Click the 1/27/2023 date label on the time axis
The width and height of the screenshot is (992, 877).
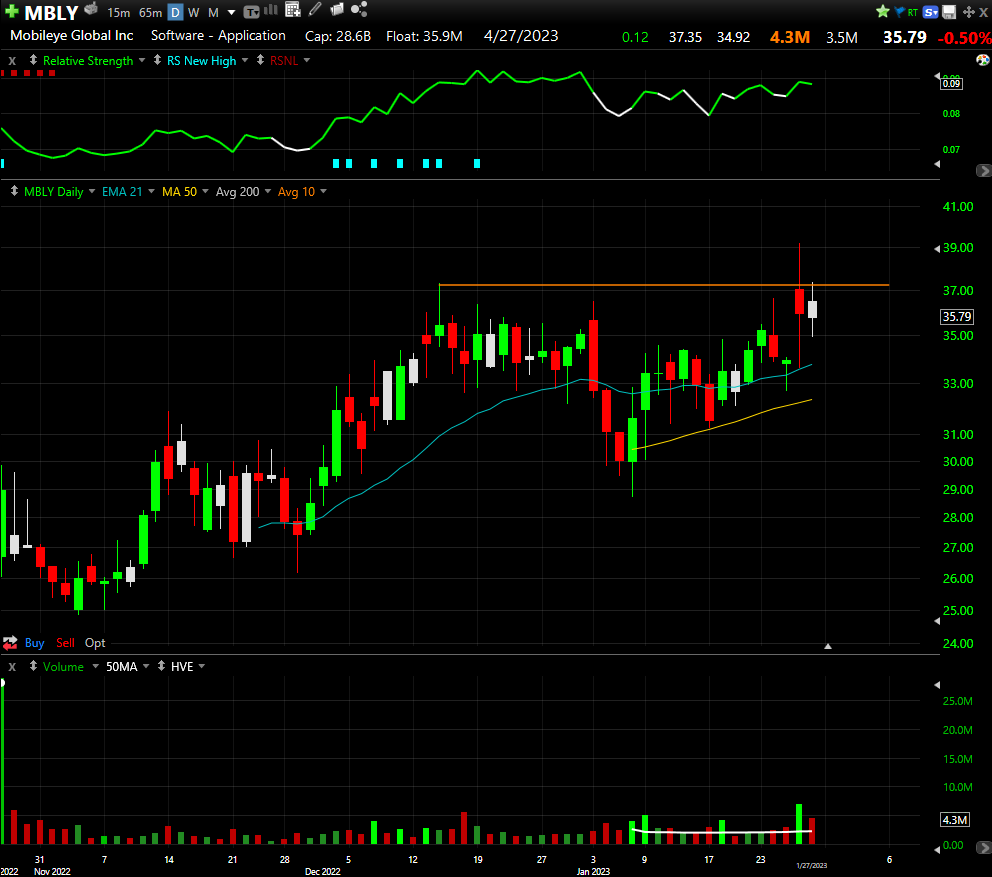812,866
